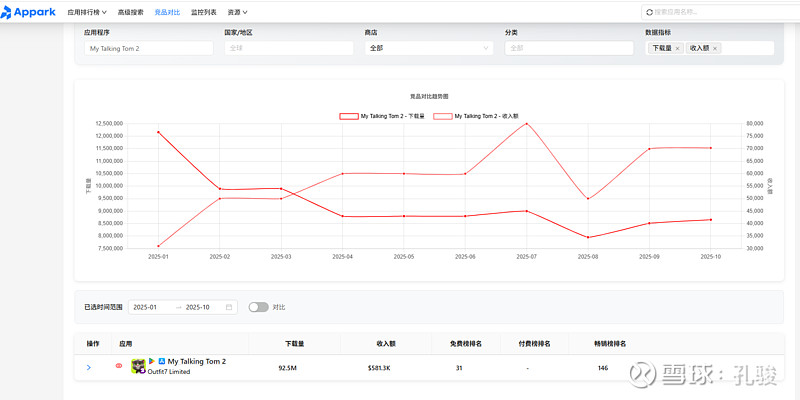Focus the top app name search box
The height and width of the screenshot is (400, 800).
click(x=720, y=12)
